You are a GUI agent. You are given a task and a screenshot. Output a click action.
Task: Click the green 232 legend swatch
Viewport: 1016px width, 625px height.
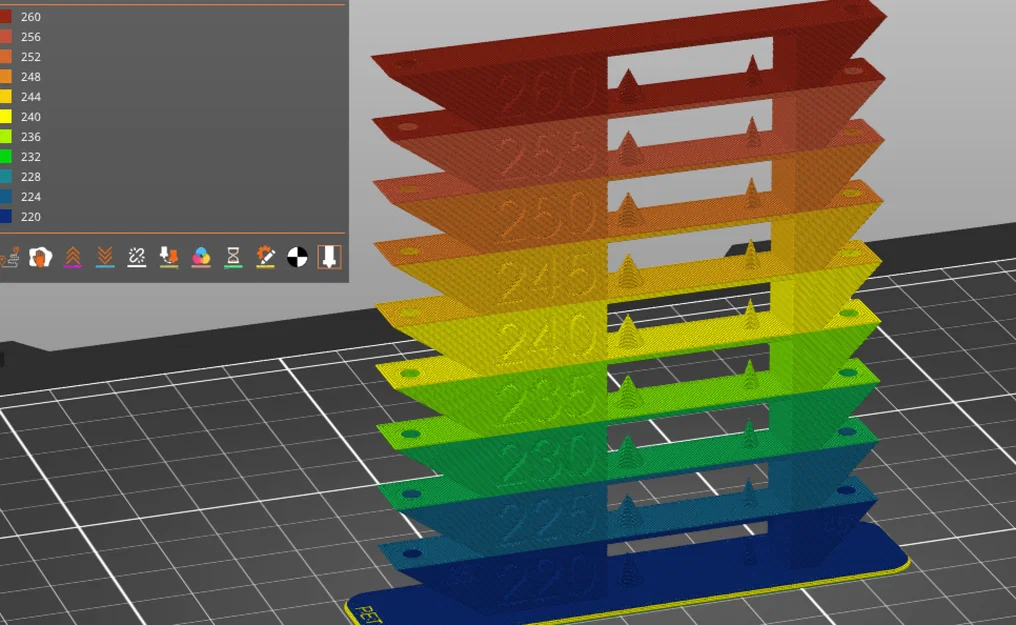click(x=5, y=157)
